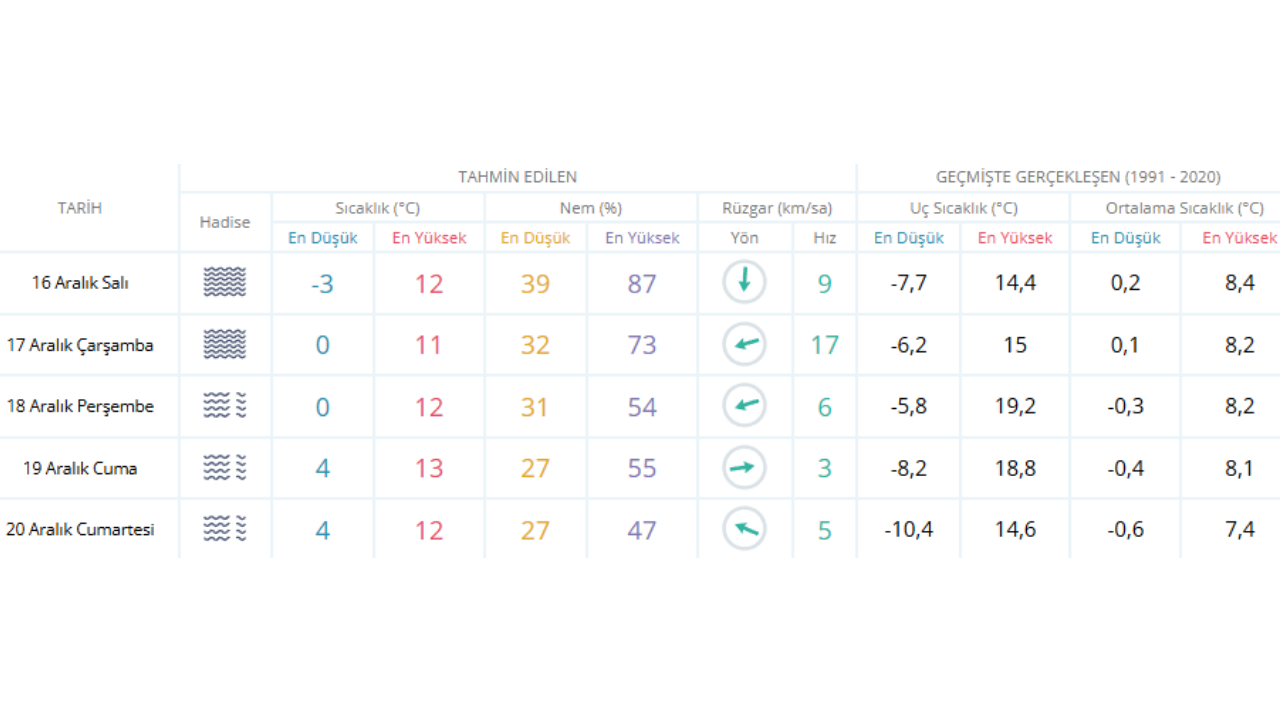Click the haze icon for 19 Aralık Cuma

pos(224,468)
